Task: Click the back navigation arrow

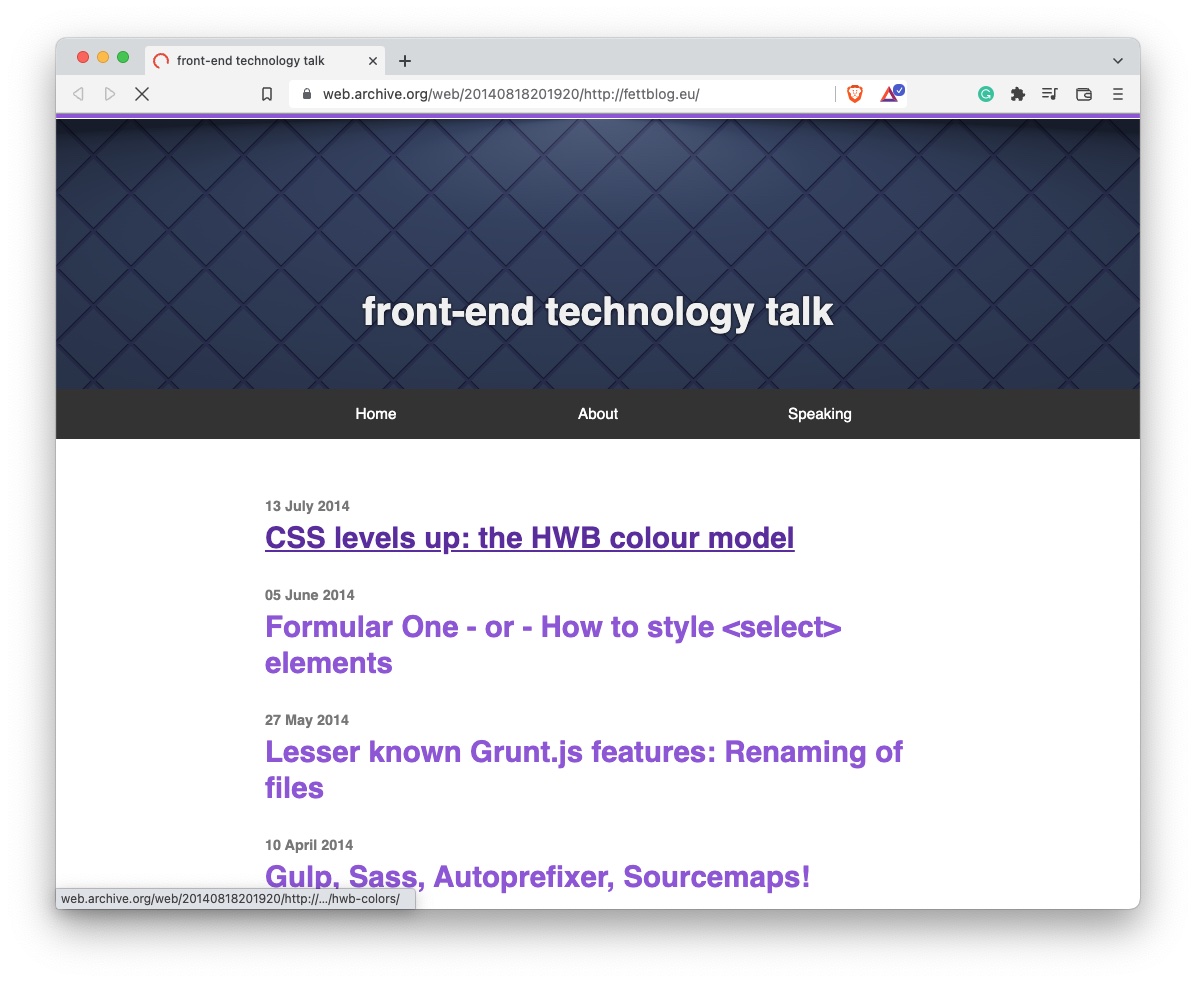Action: click(78, 93)
